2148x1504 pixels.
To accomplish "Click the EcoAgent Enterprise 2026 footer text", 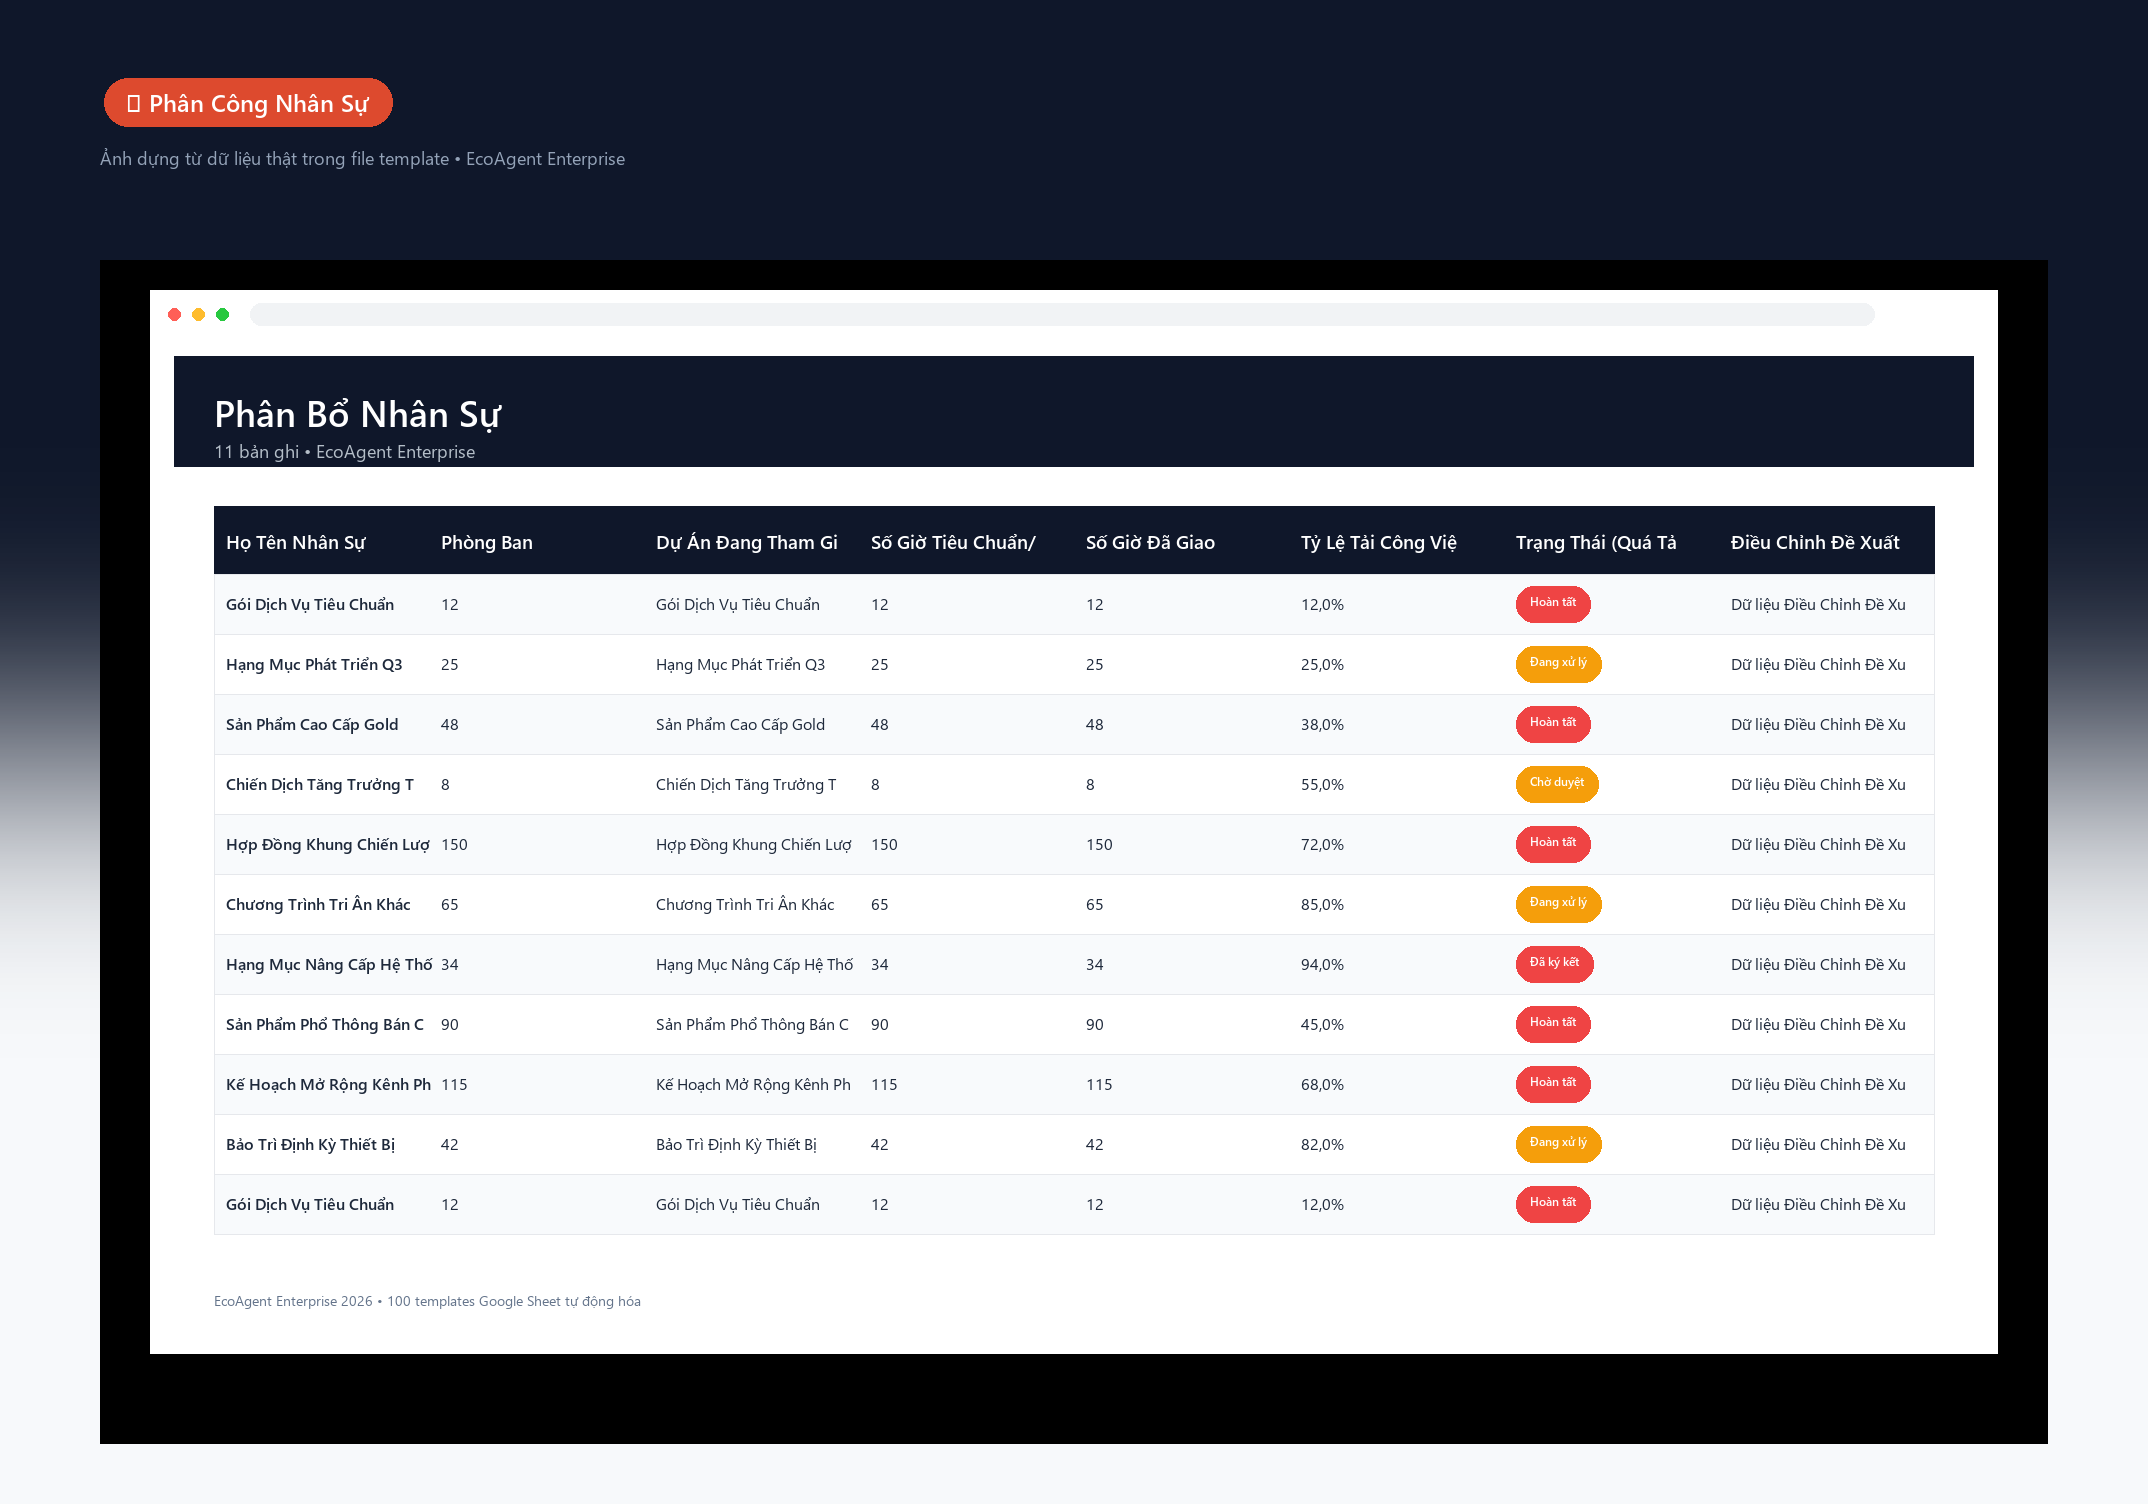I will point(427,1301).
